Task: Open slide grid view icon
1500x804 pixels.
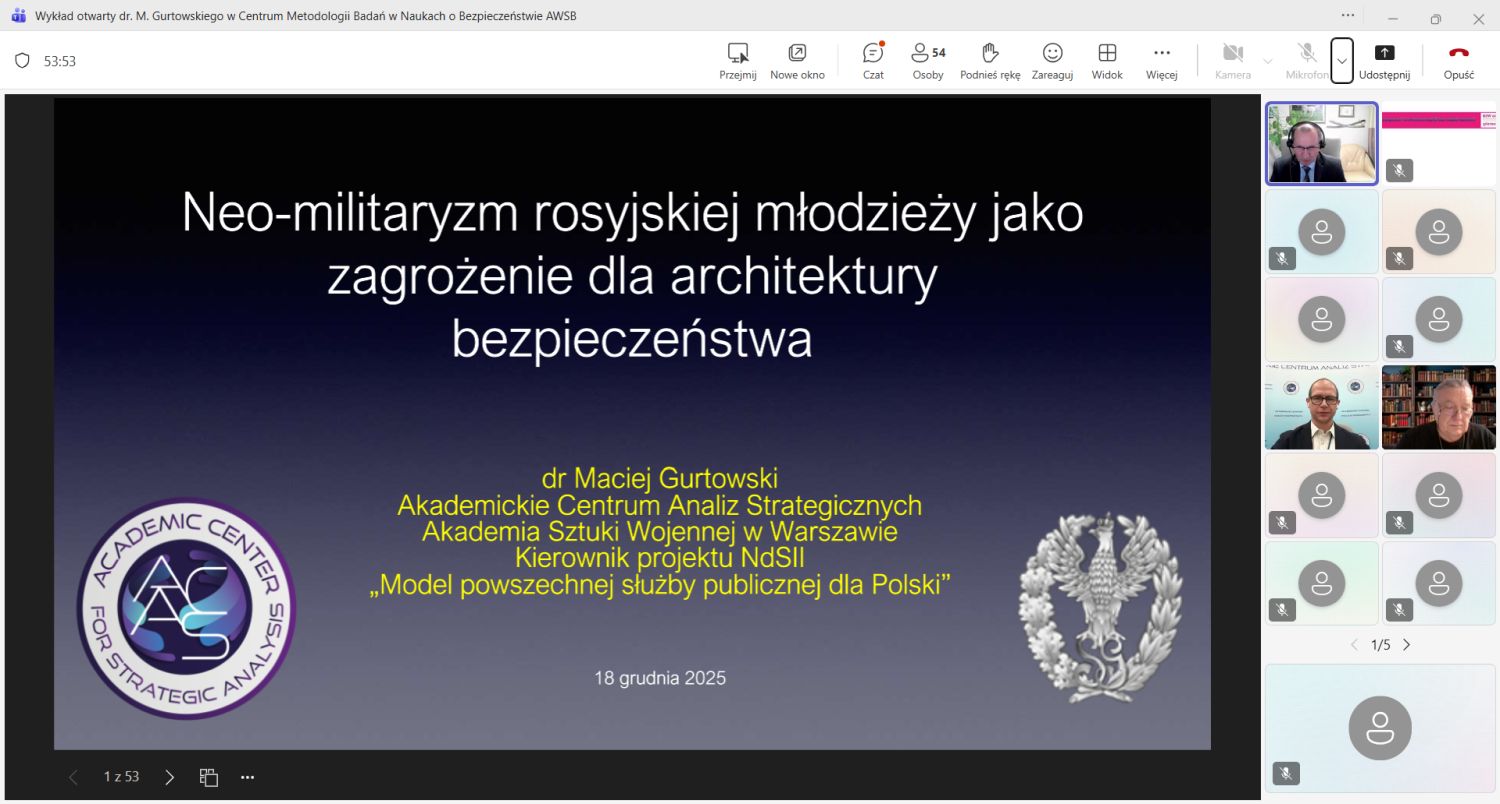Action: 209,777
